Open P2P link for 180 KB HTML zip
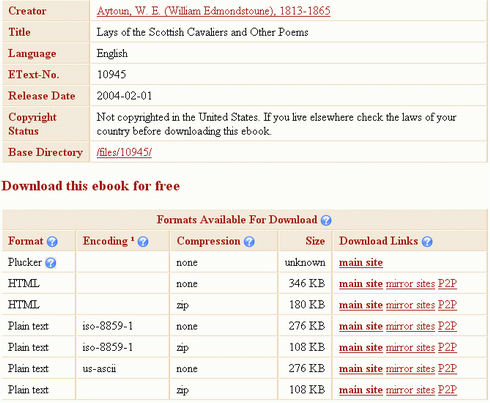Image resolution: width=490 pixels, height=403 pixels. coord(447,305)
